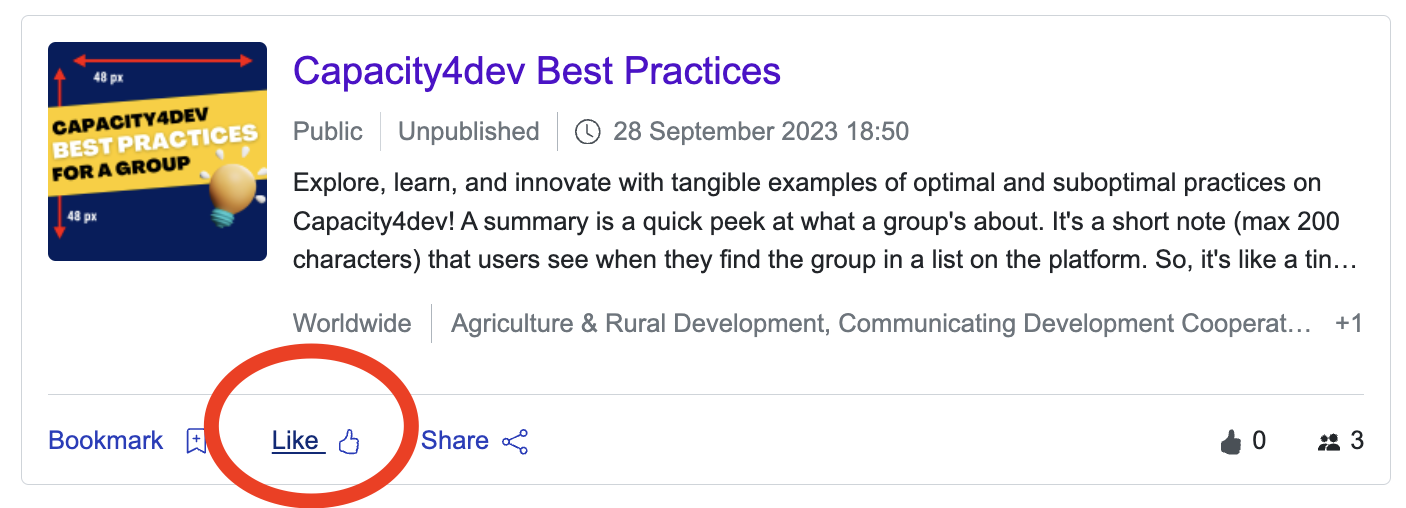
Task: Click the bookmark ribbon icon
Action: tap(197, 441)
